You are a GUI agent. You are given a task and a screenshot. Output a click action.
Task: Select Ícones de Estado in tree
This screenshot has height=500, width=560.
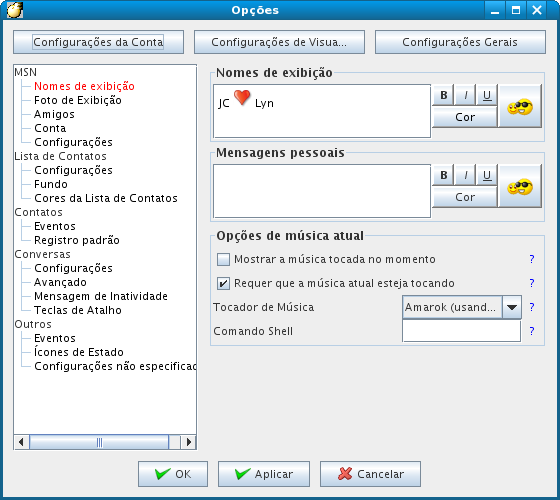point(79,352)
